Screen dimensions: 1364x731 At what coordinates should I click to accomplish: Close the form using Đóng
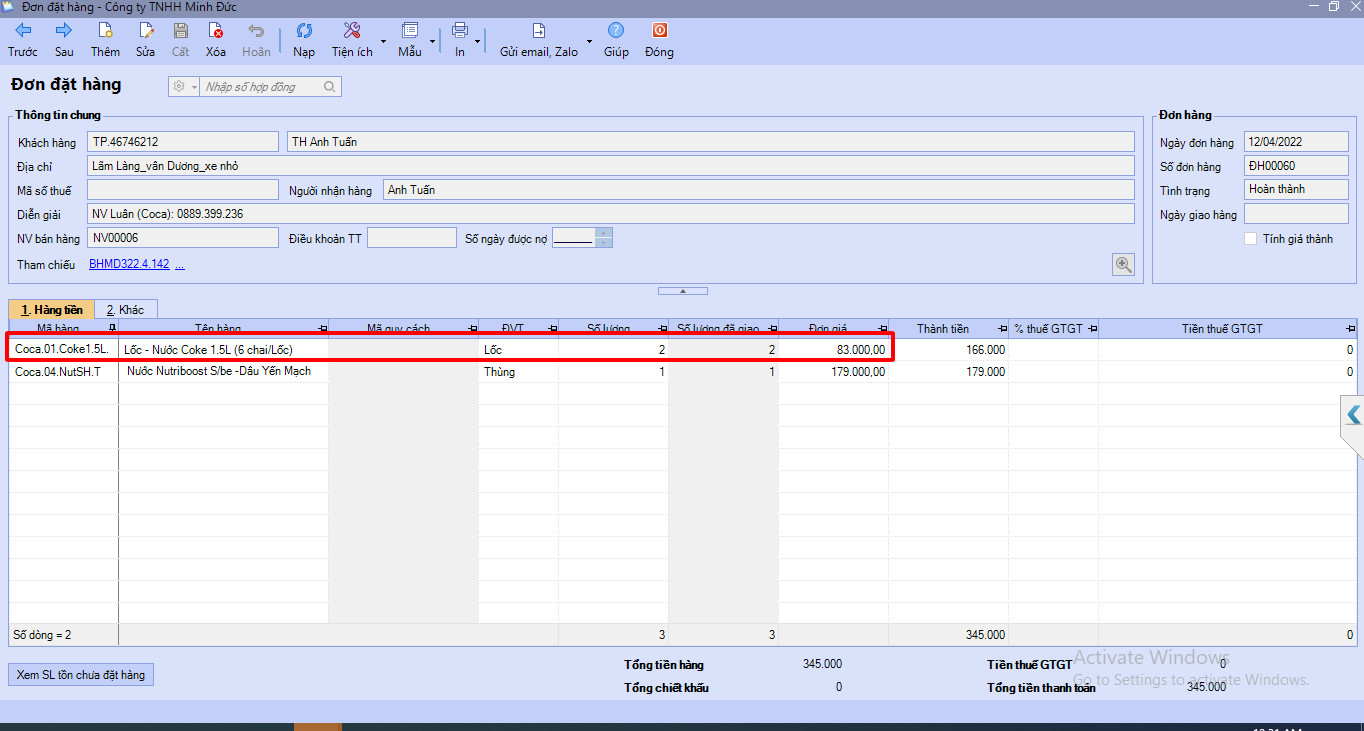659,40
